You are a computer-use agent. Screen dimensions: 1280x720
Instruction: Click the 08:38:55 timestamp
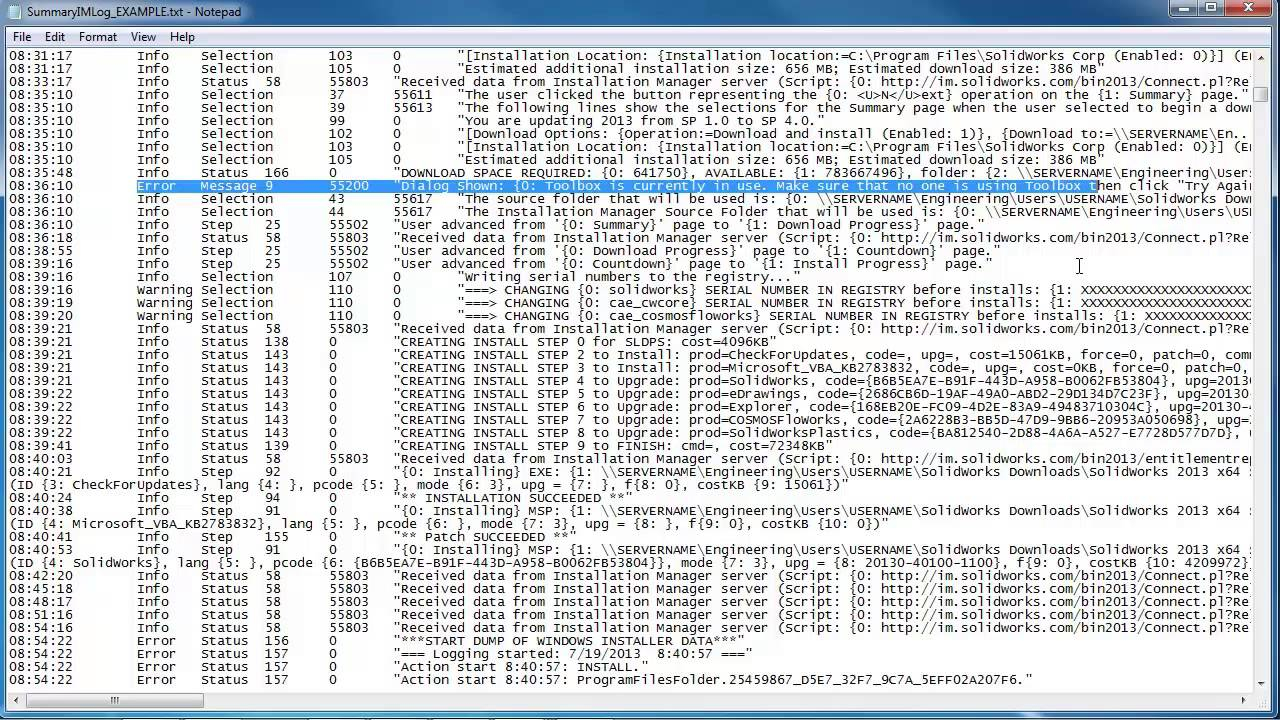[x=41, y=251]
